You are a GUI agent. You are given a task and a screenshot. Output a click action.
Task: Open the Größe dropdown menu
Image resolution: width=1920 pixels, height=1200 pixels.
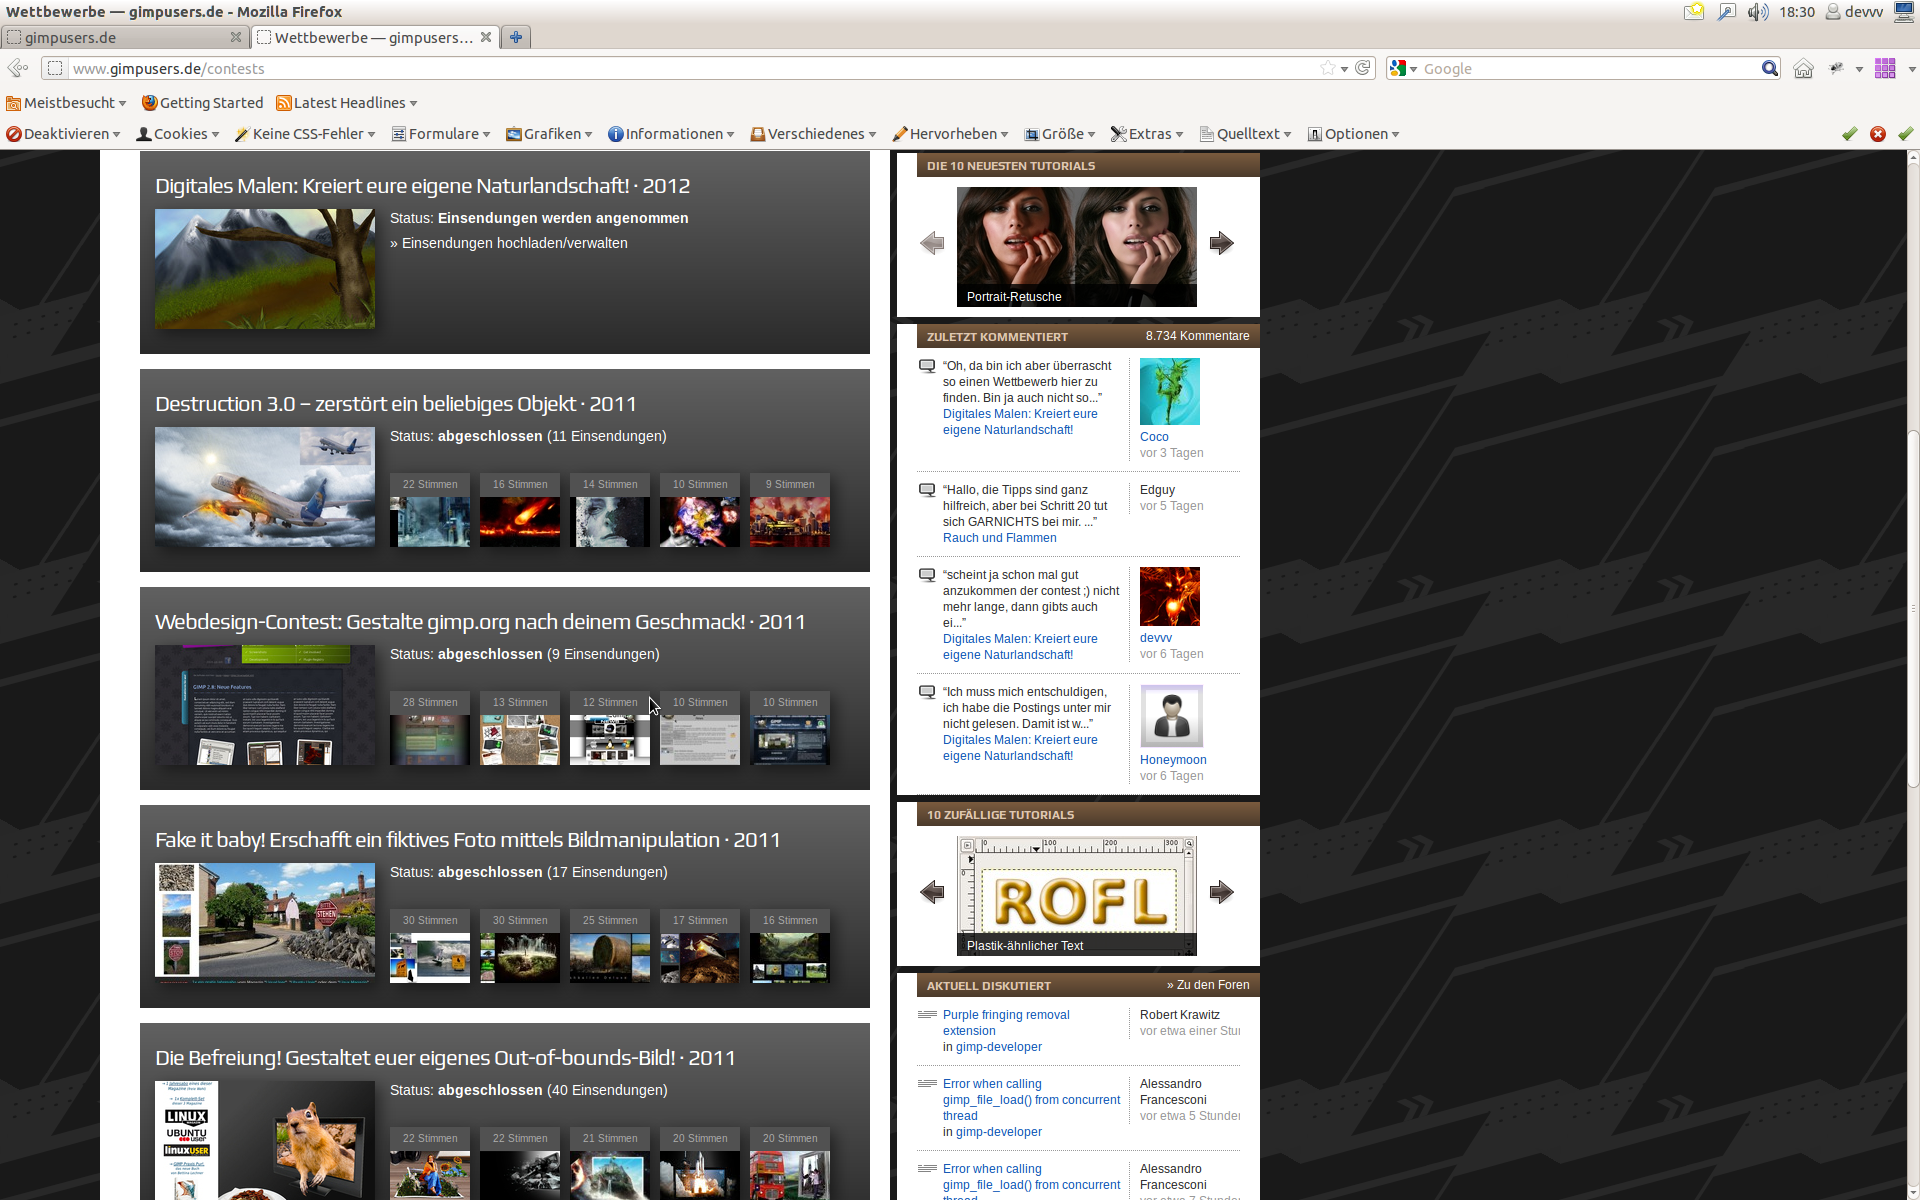tap(1060, 134)
